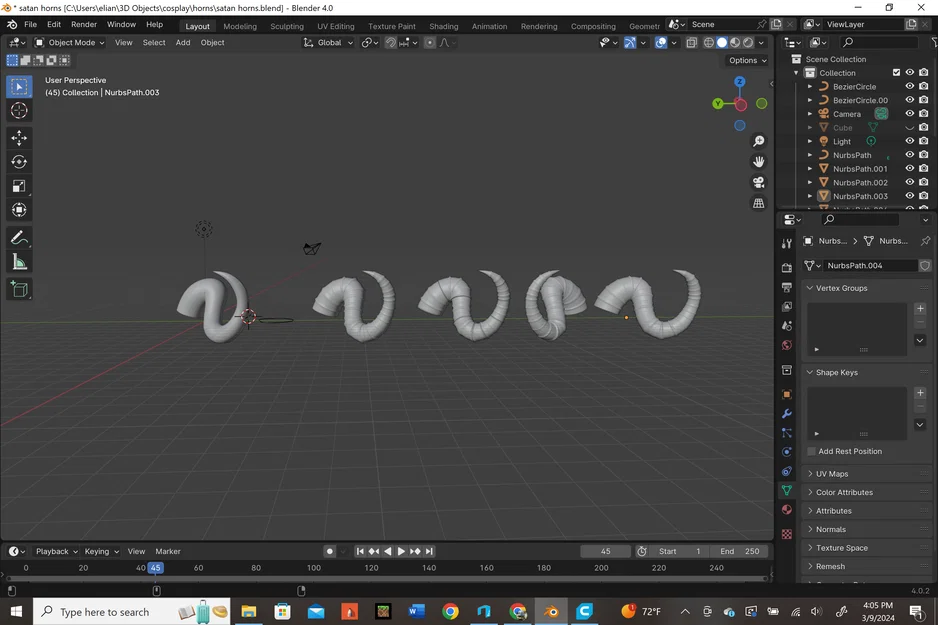Open the Object Data properties tab
The width and height of the screenshot is (938, 625).
point(787,490)
